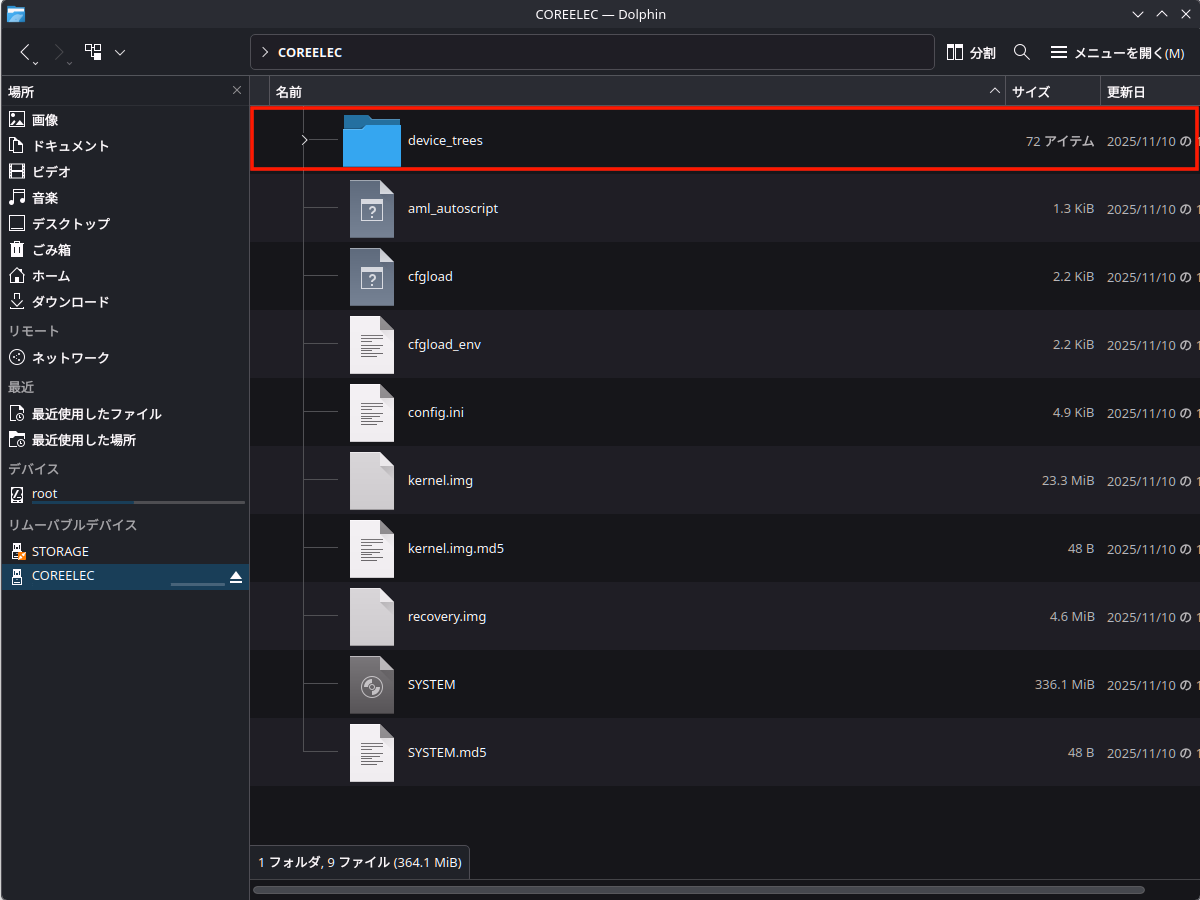Image resolution: width=1200 pixels, height=900 pixels.
Task: Open ネットワーク remote place
Action: click(125, 357)
